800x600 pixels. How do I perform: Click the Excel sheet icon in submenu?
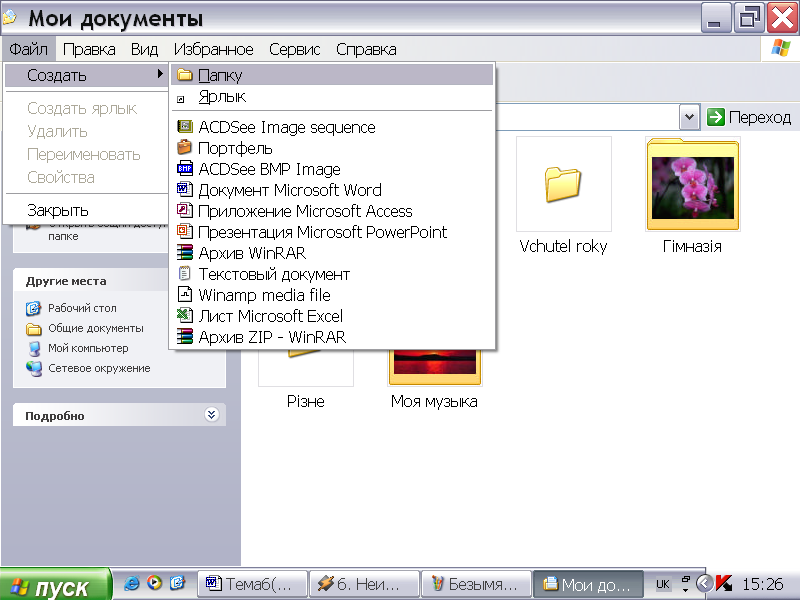coord(185,315)
